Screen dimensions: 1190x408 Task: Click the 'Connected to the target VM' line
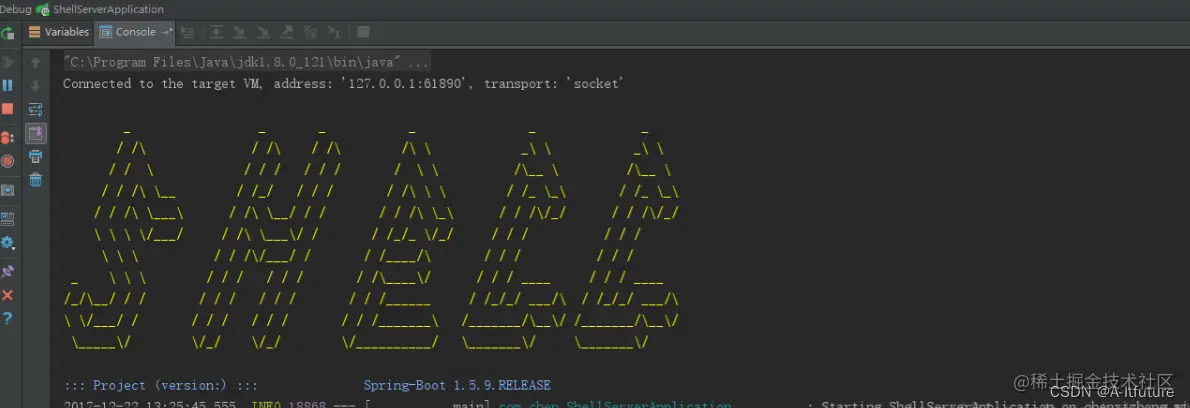[x=343, y=83]
